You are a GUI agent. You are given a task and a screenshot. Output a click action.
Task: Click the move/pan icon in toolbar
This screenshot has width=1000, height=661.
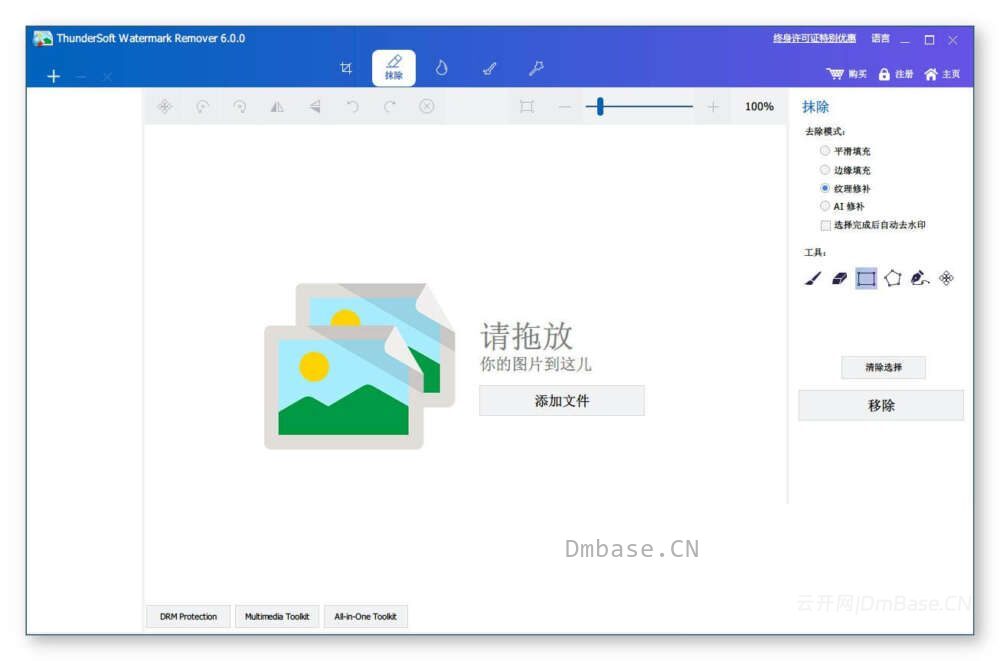(x=165, y=107)
